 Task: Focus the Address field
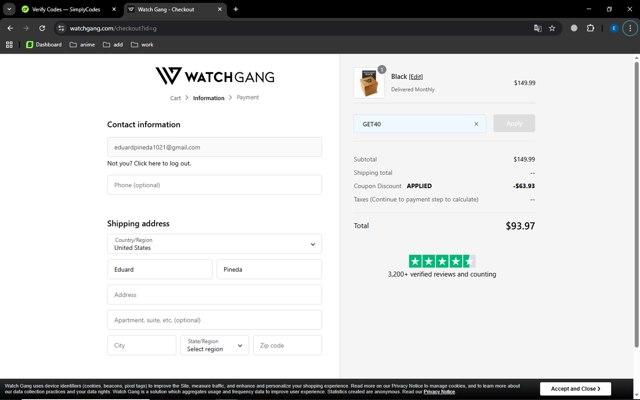tap(214, 295)
